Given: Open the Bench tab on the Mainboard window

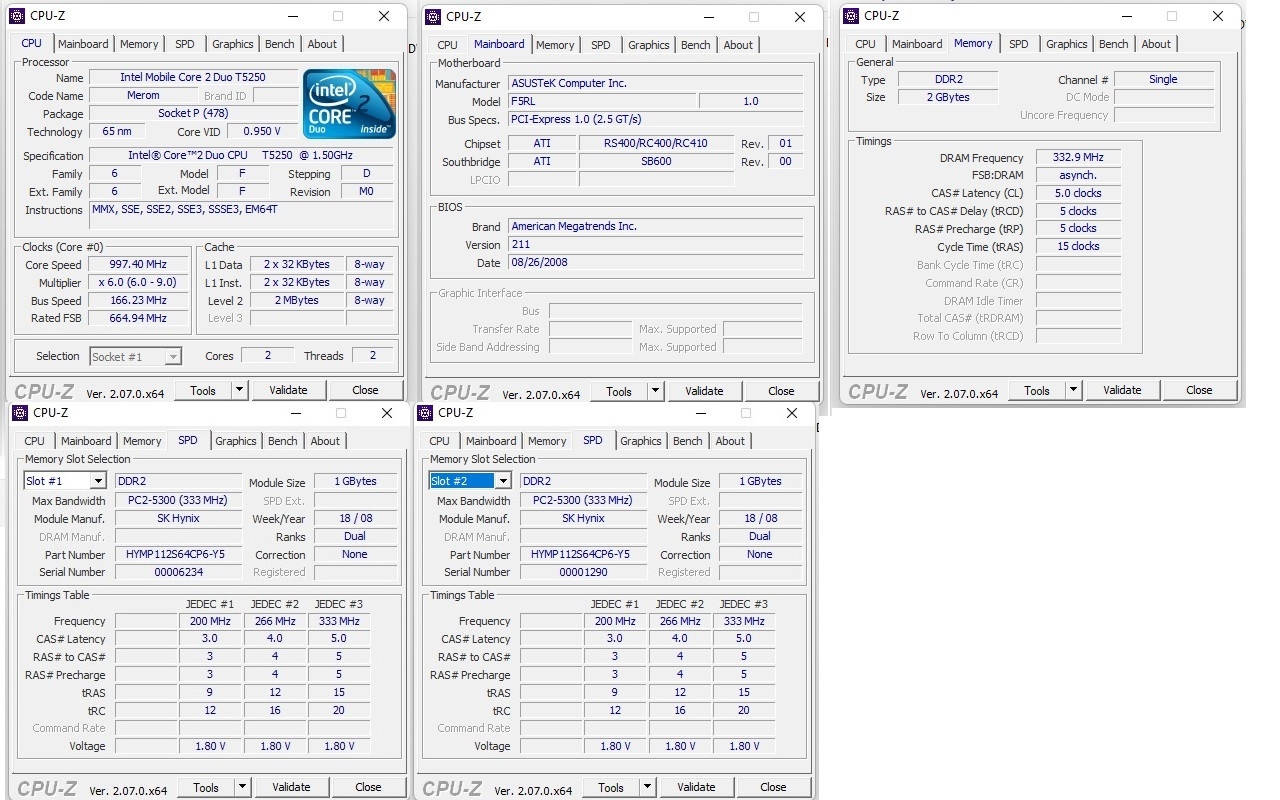Looking at the screenshot, I should coord(695,44).
